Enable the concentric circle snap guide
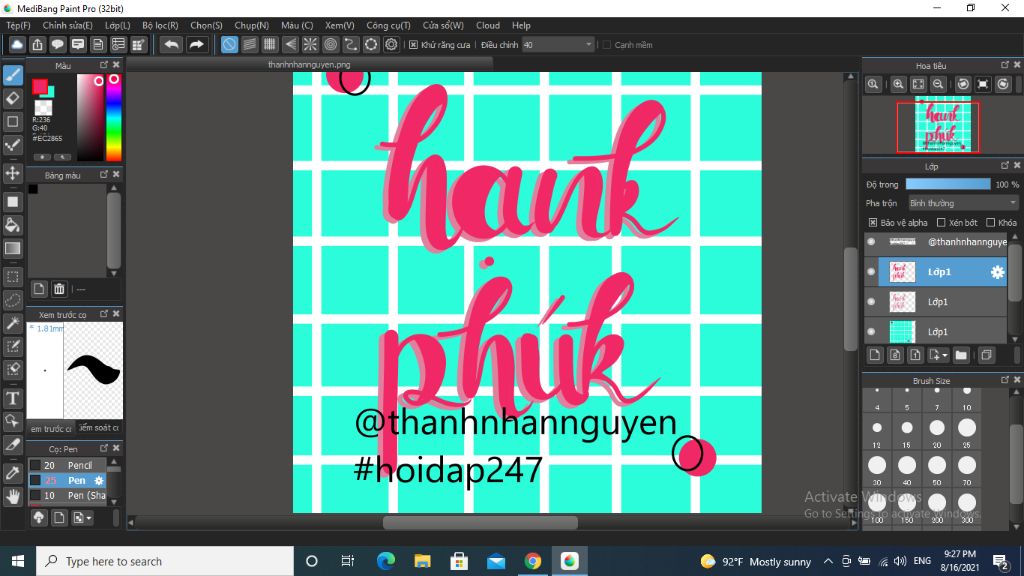Screen dimensions: 1024x576 [330, 44]
